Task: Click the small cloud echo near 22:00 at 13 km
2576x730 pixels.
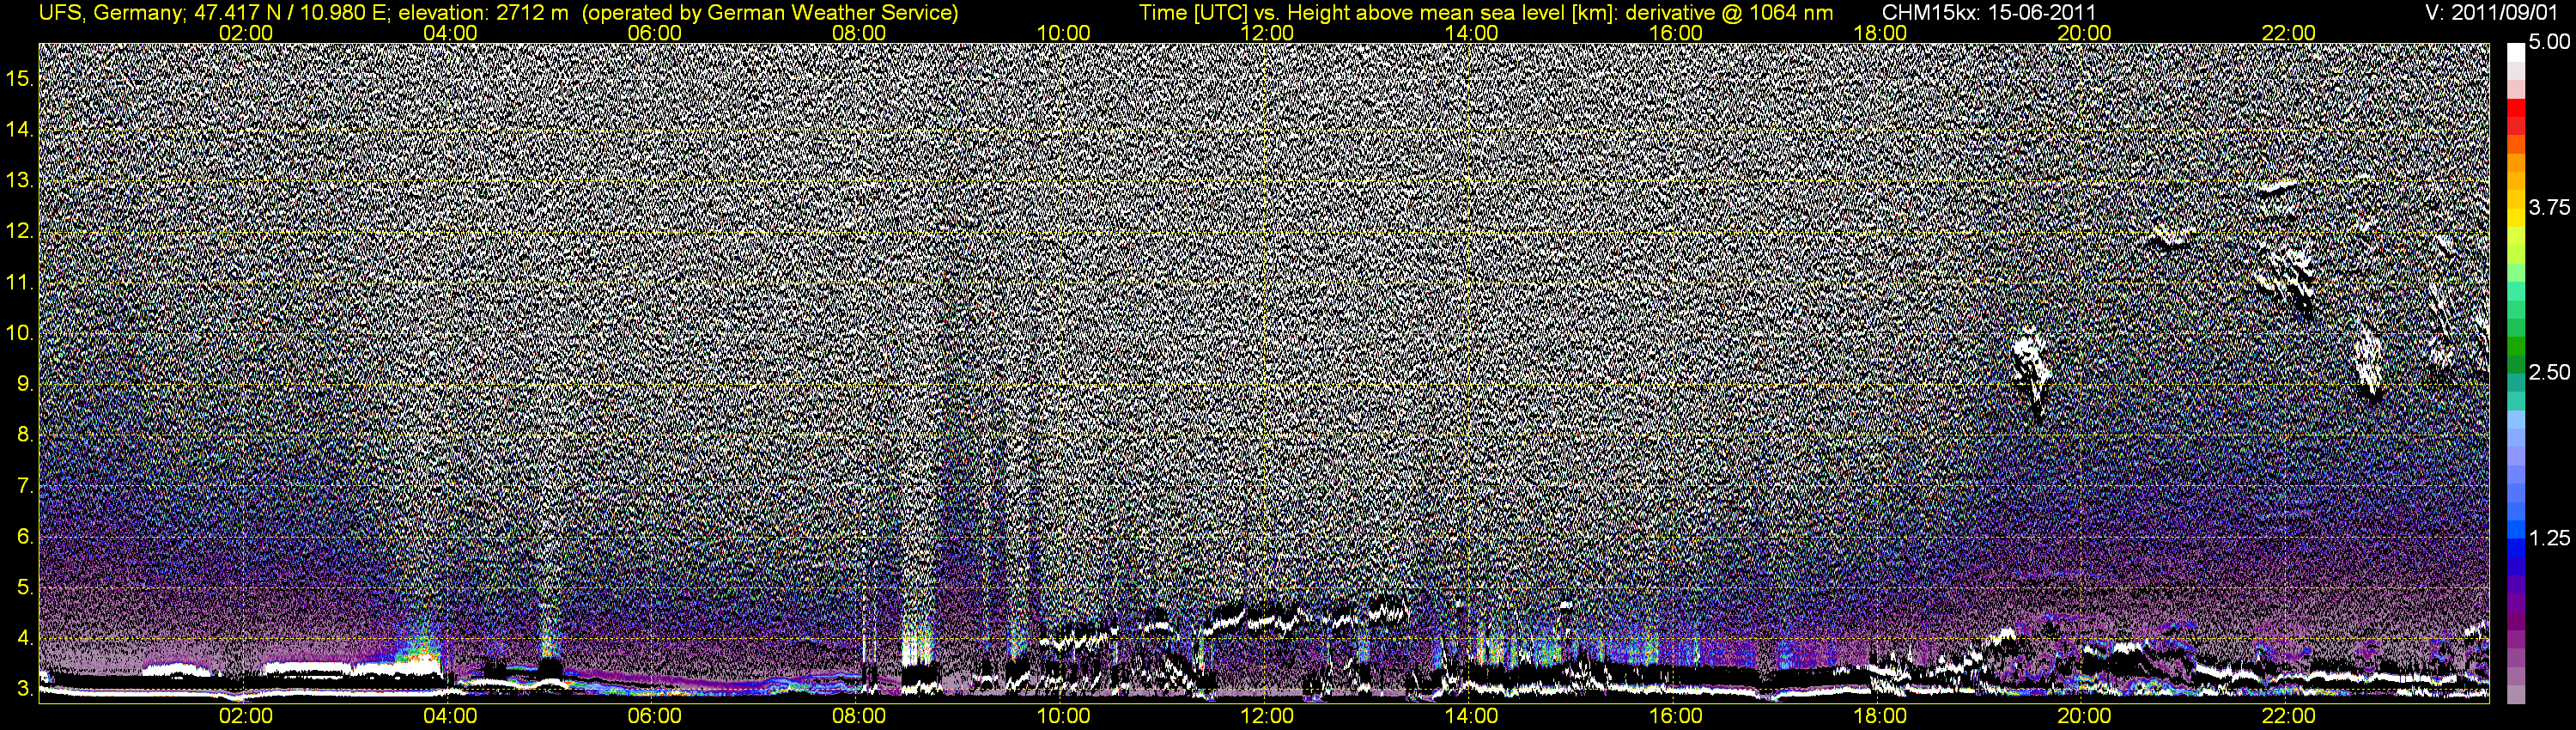Action: pyautogui.click(x=2279, y=185)
